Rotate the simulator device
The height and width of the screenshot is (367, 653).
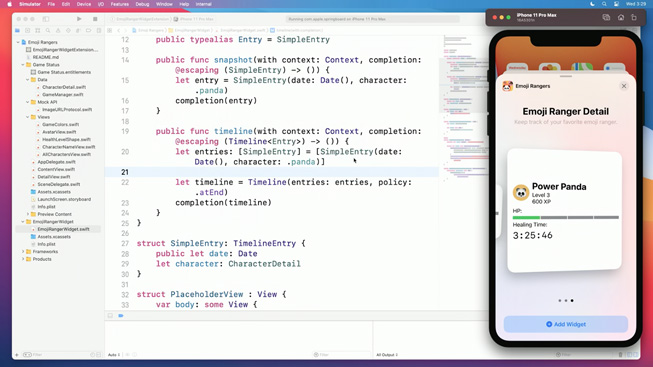point(634,17)
